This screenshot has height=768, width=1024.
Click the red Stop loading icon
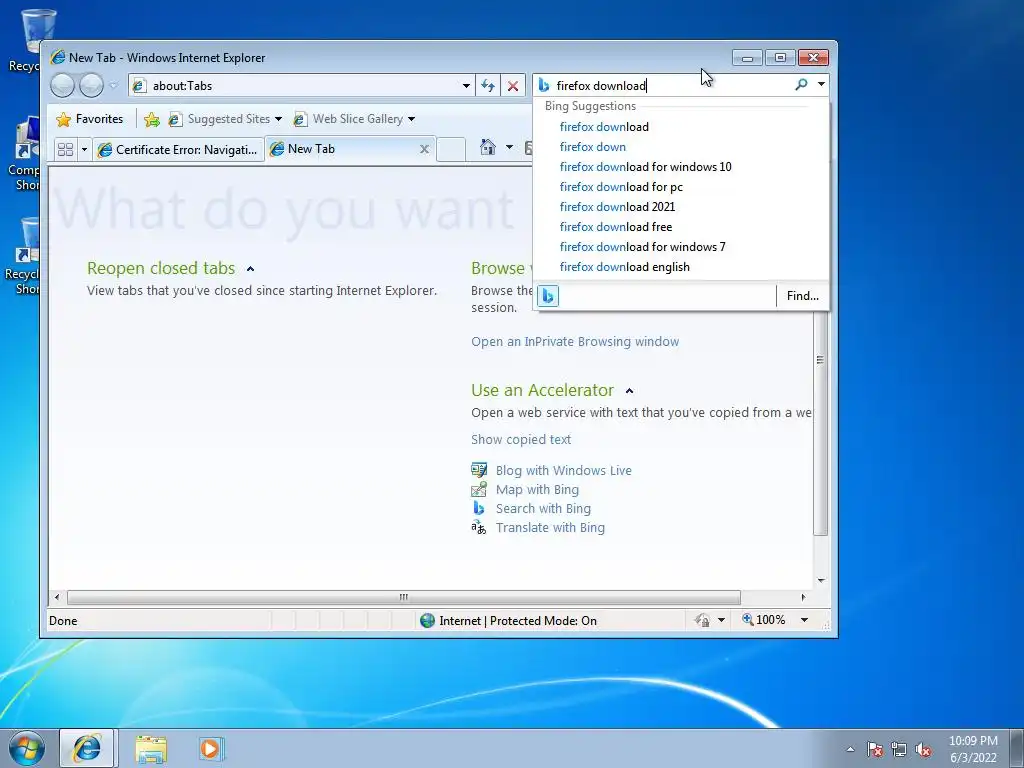(513, 86)
